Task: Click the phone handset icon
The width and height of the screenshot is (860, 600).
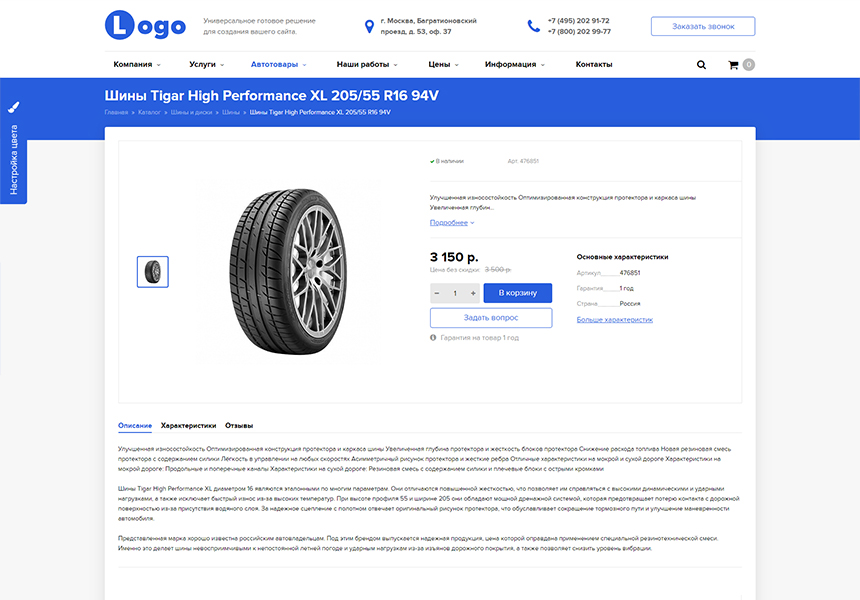Action: (x=532, y=26)
